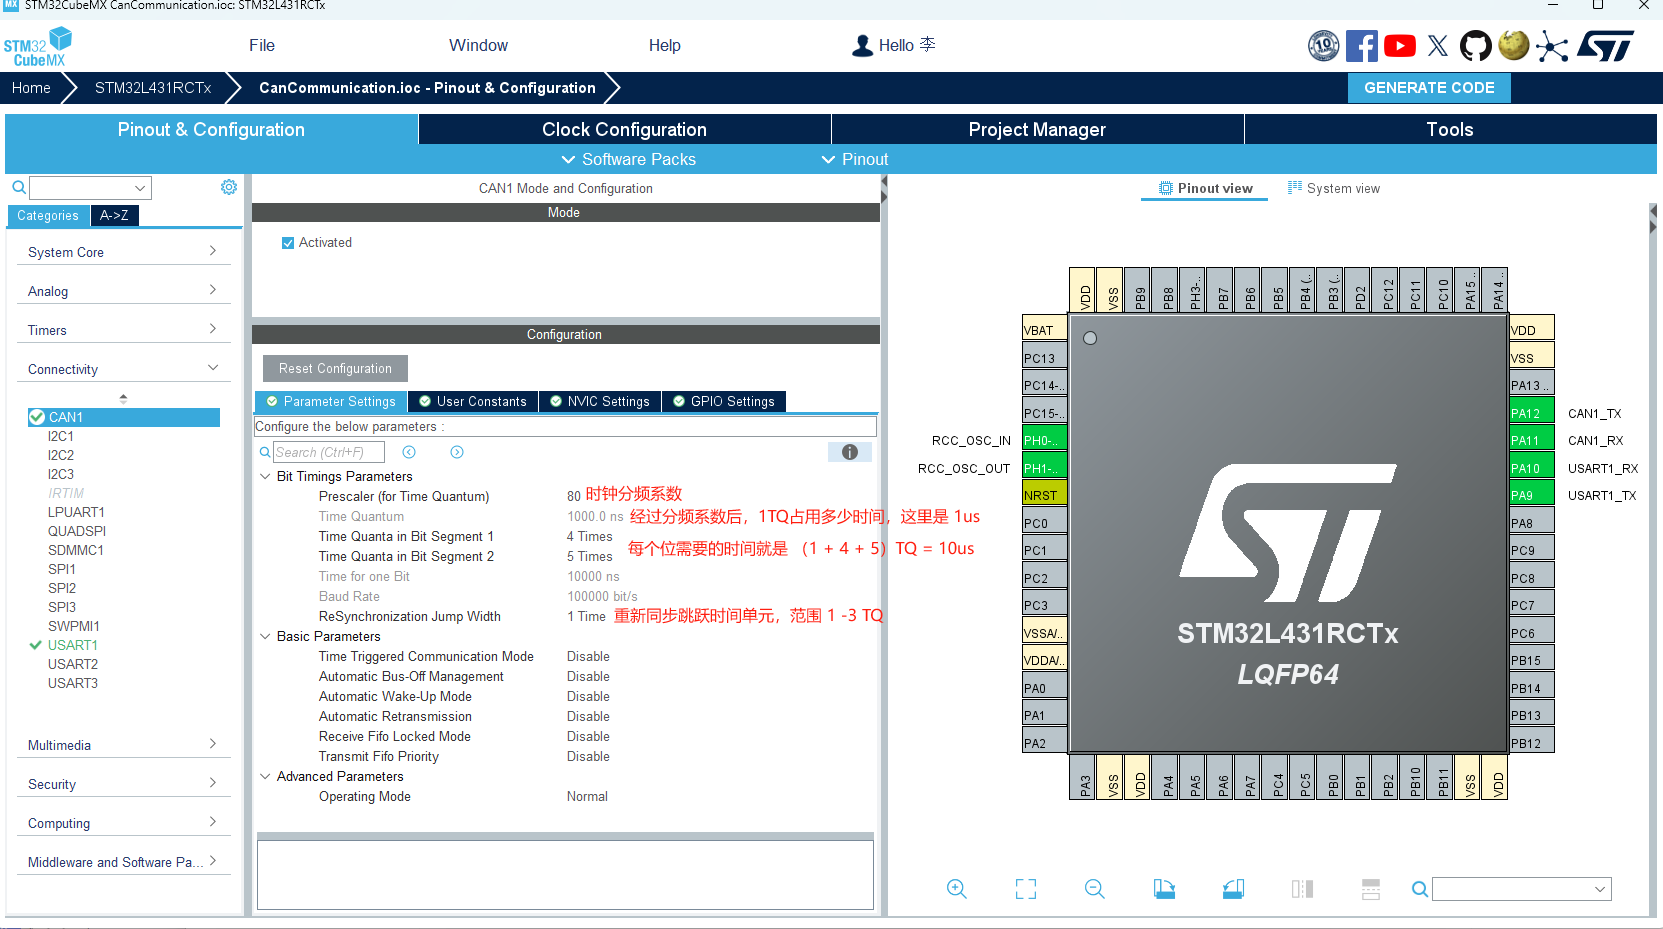Open the Window menu
This screenshot has width=1663, height=929.
(x=478, y=45)
